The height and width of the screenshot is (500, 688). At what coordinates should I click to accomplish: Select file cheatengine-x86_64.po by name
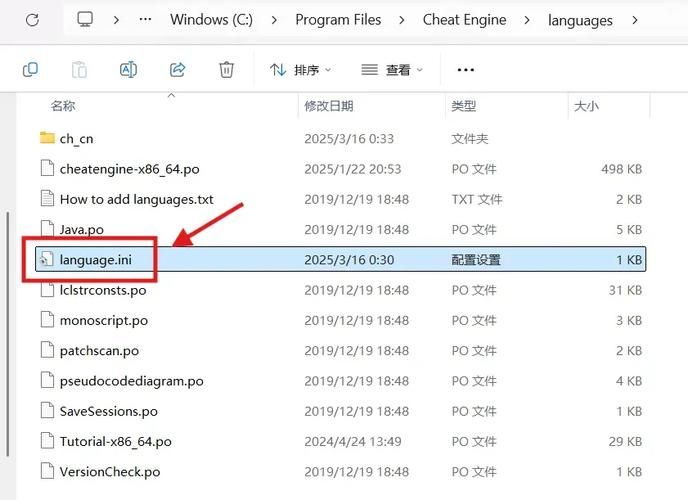(129, 169)
